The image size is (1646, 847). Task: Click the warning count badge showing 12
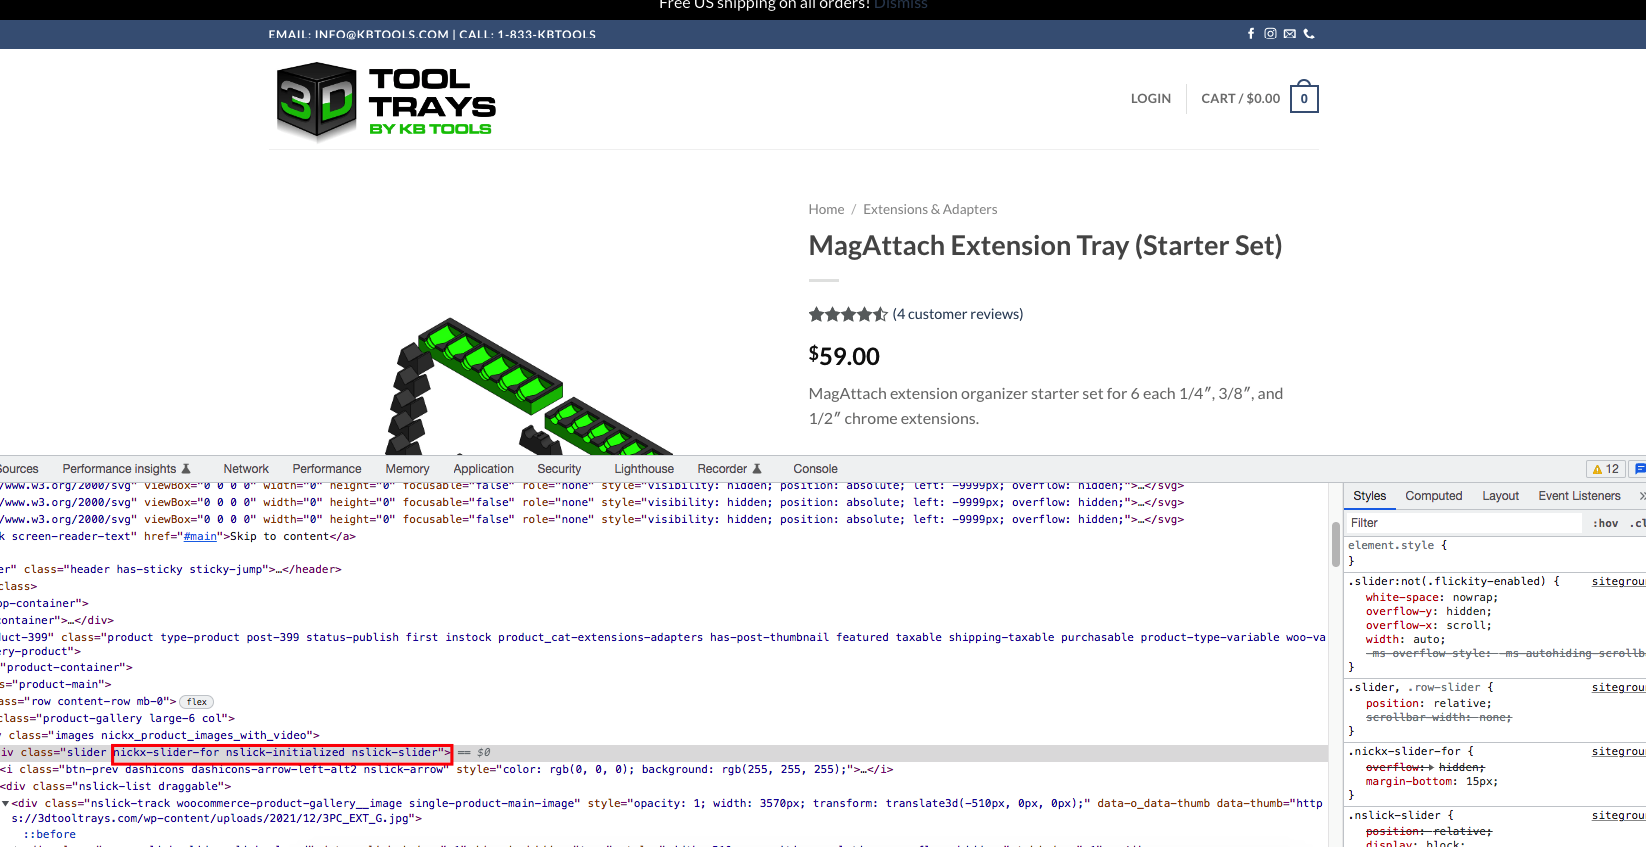coord(1606,469)
